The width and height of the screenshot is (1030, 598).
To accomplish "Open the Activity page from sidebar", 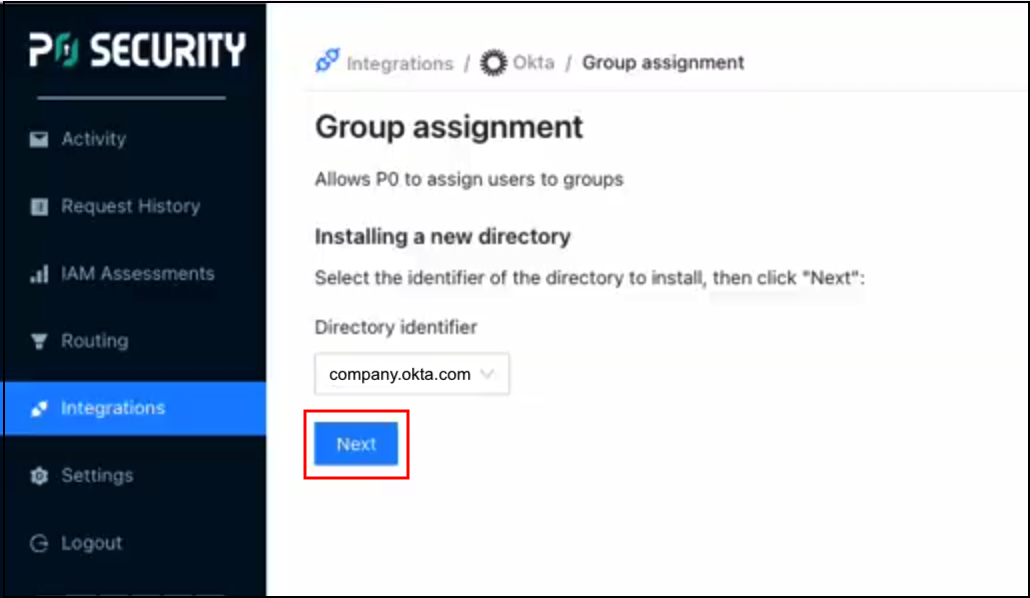I will click(93, 140).
